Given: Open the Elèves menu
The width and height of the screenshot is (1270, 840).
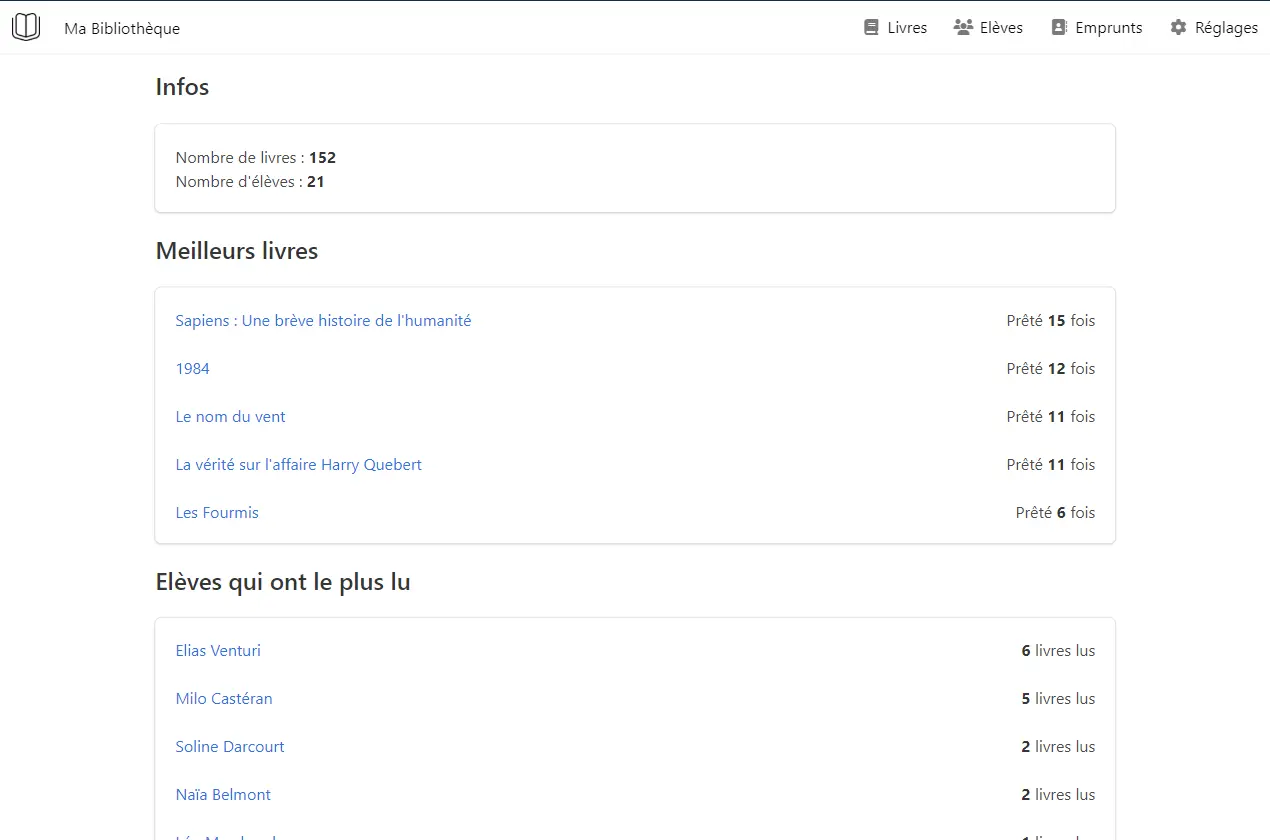Looking at the screenshot, I should [x=988, y=28].
